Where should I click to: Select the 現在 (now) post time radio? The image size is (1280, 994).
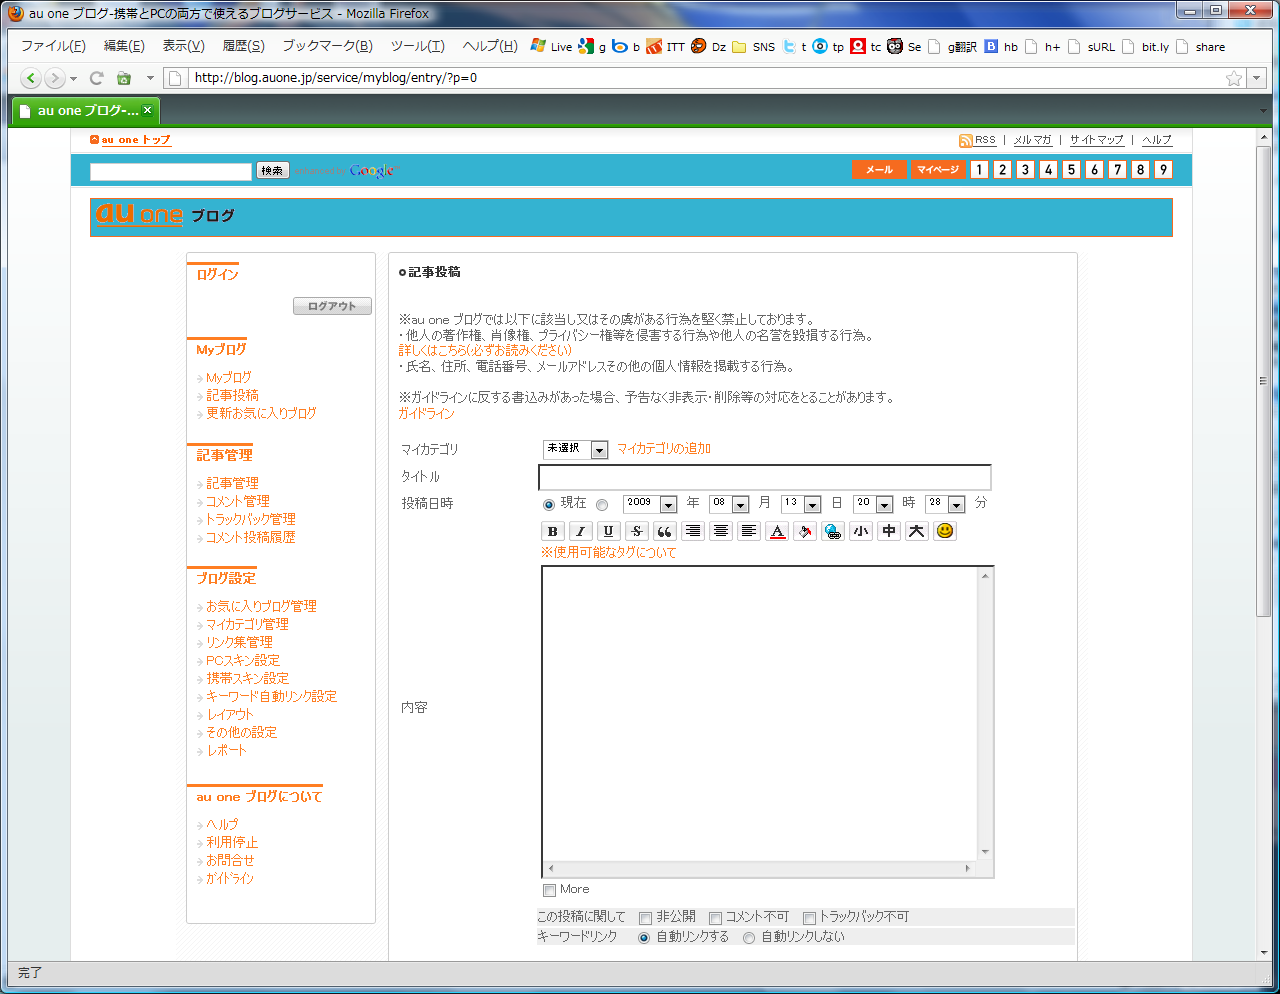[548, 505]
